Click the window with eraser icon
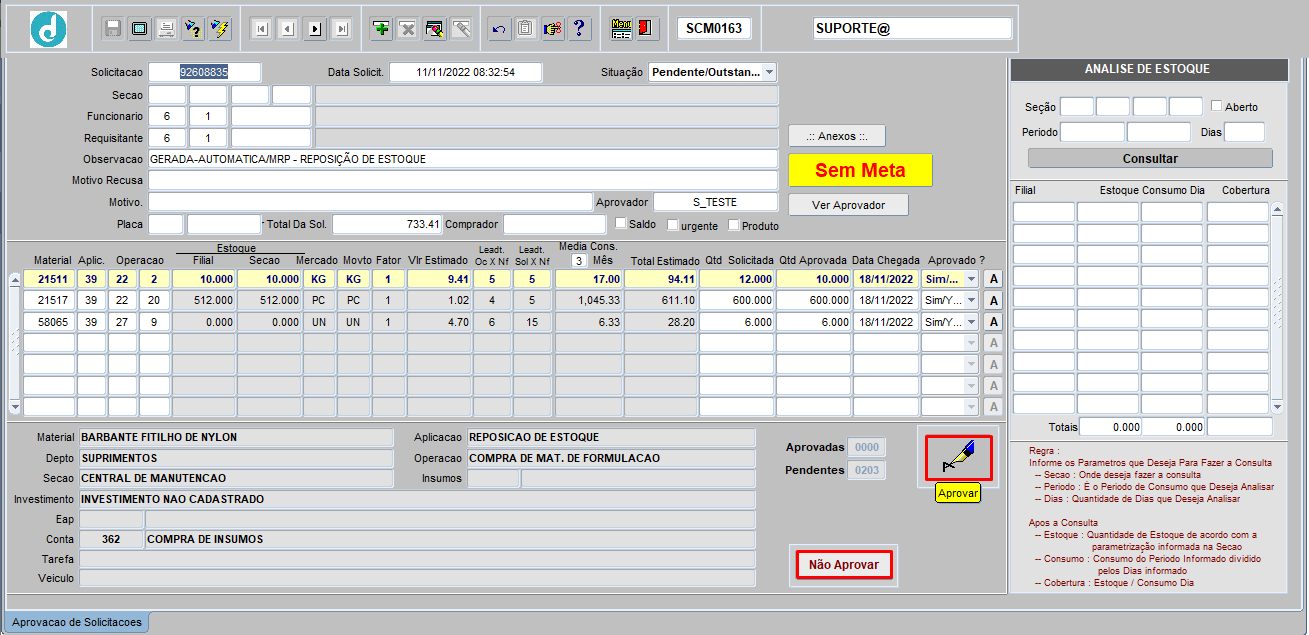The width and height of the screenshot is (1309, 635). (x=434, y=29)
